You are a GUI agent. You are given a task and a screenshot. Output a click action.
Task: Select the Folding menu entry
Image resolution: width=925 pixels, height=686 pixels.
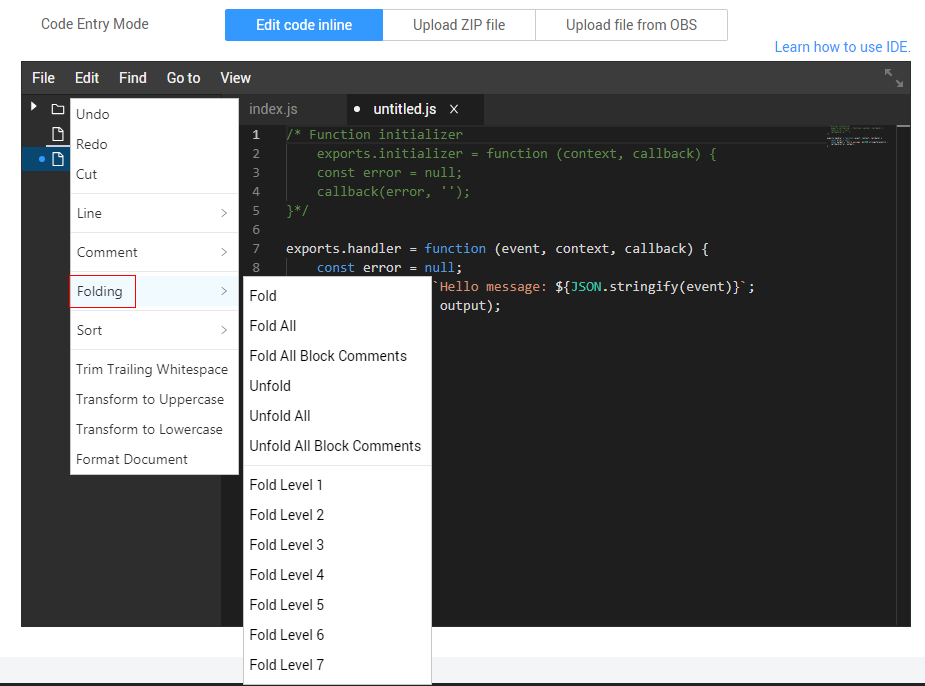(x=154, y=291)
